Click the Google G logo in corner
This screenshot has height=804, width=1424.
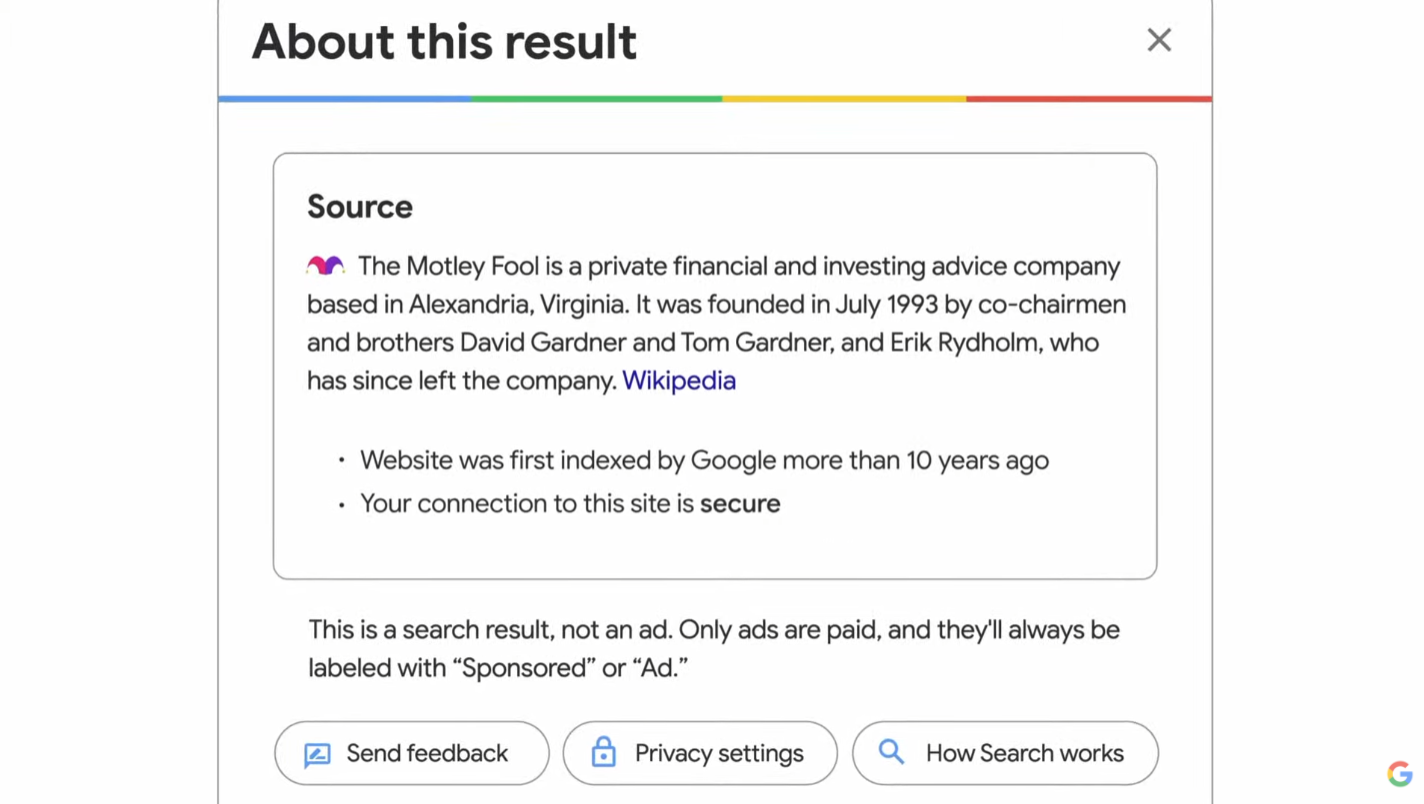pyautogui.click(x=1399, y=773)
